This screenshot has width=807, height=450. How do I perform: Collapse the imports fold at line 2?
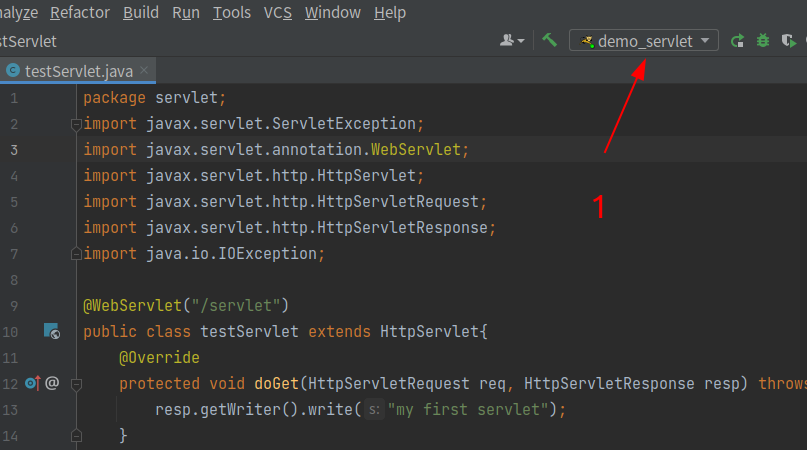click(76, 124)
